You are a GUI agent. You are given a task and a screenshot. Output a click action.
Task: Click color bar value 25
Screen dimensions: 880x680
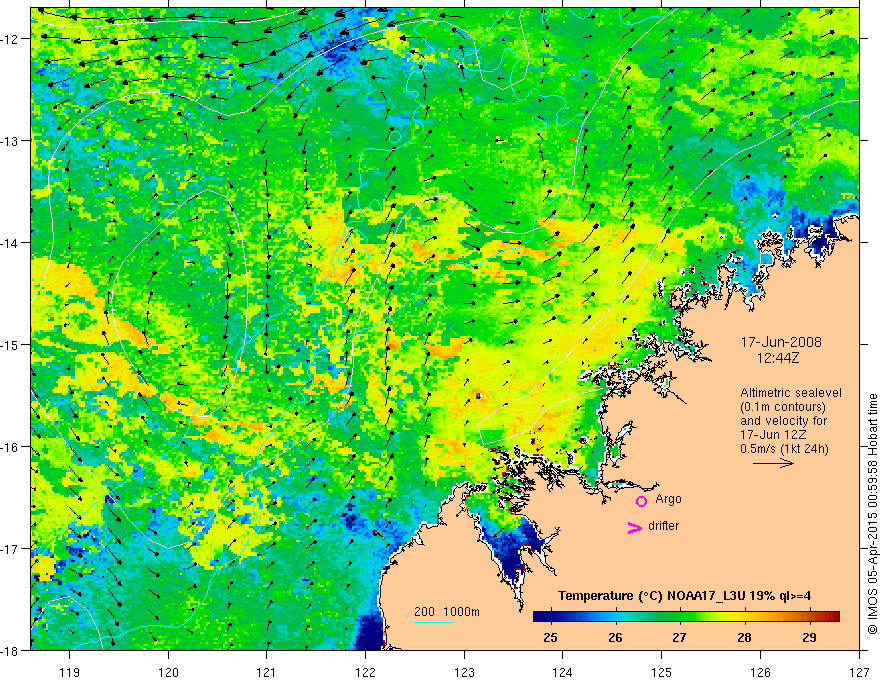pos(551,638)
